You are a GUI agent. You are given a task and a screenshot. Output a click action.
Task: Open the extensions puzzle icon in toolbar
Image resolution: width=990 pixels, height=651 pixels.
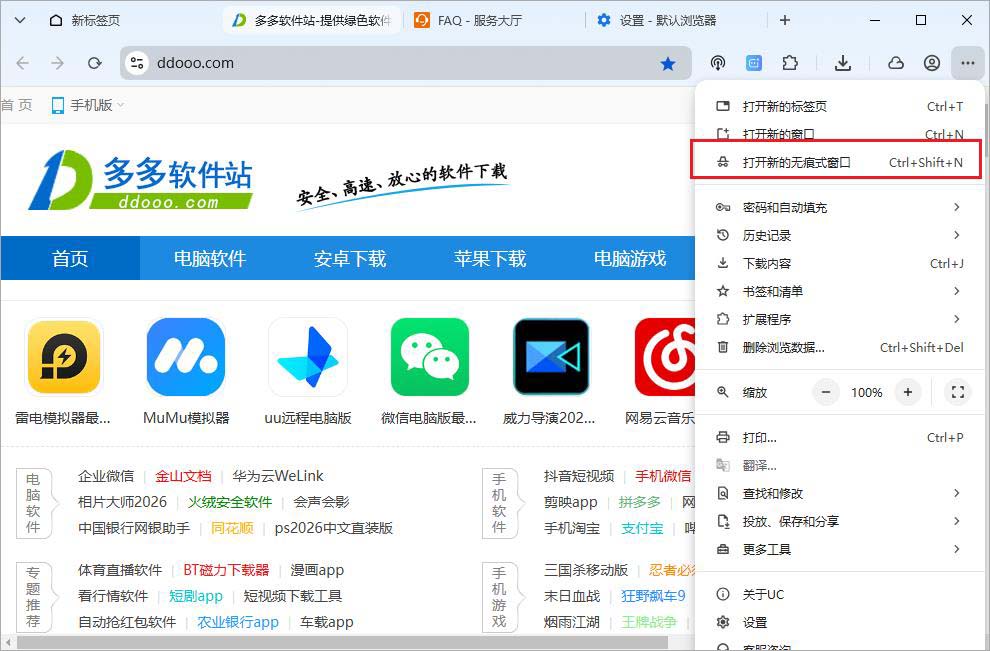click(x=790, y=63)
